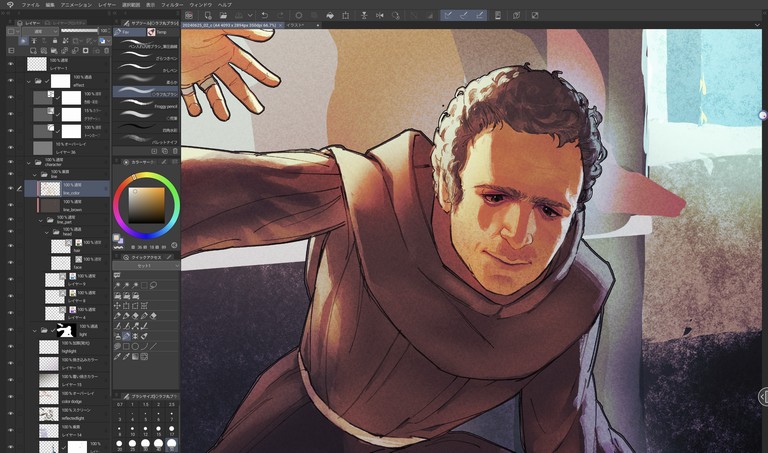Image resolution: width=768 pixels, height=453 pixels.
Task: Click the light folder mask thumbnail
Action: point(66,331)
